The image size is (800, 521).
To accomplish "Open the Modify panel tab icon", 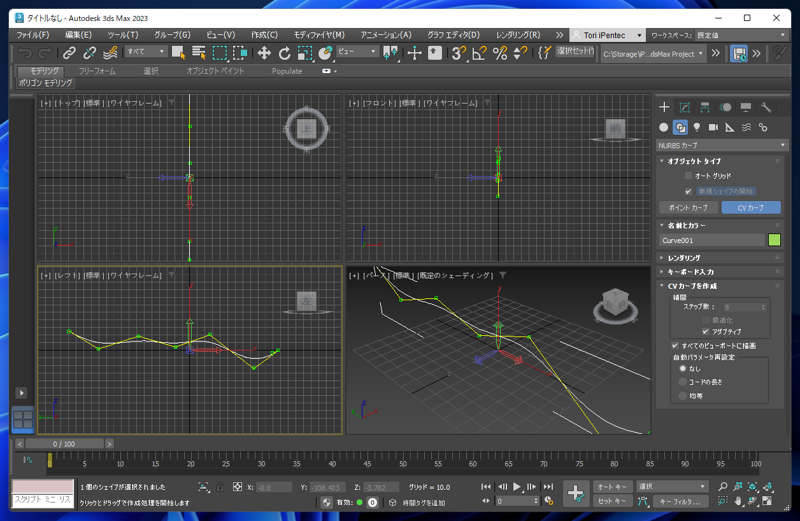I will click(685, 107).
